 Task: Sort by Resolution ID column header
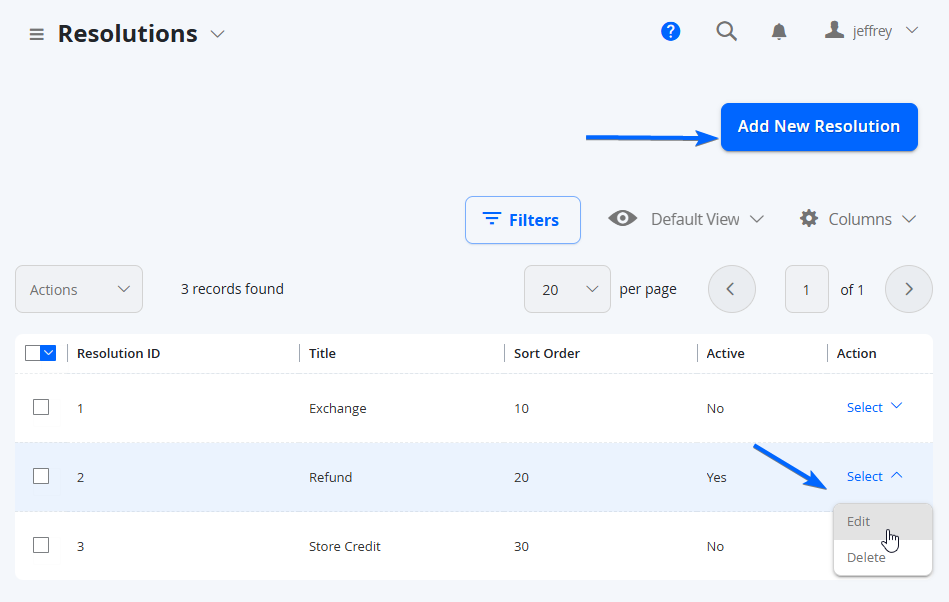coord(119,353)
